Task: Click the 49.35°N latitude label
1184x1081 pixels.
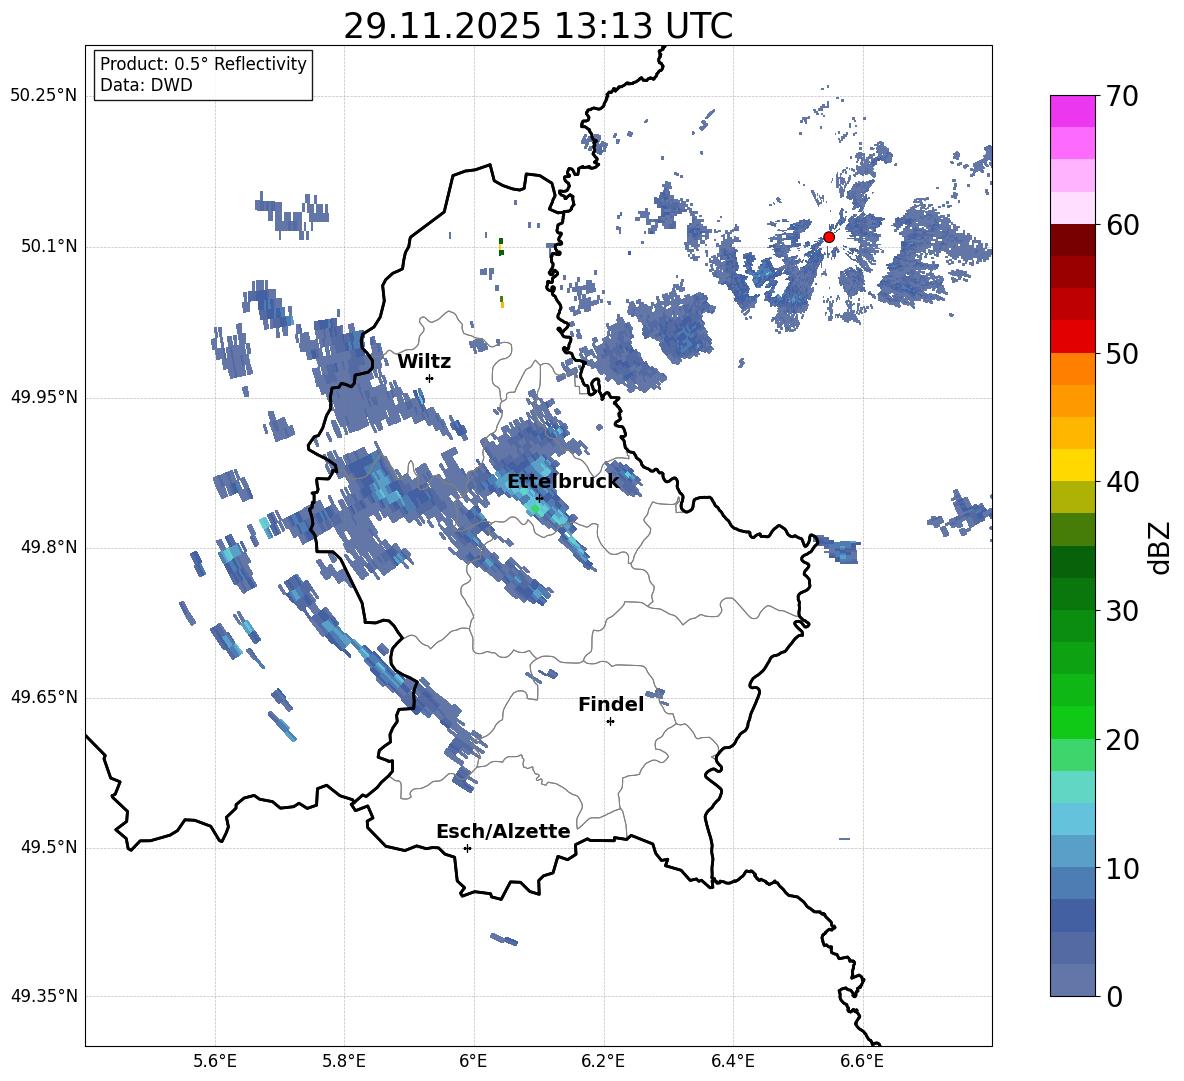Action: coord(44,996)
